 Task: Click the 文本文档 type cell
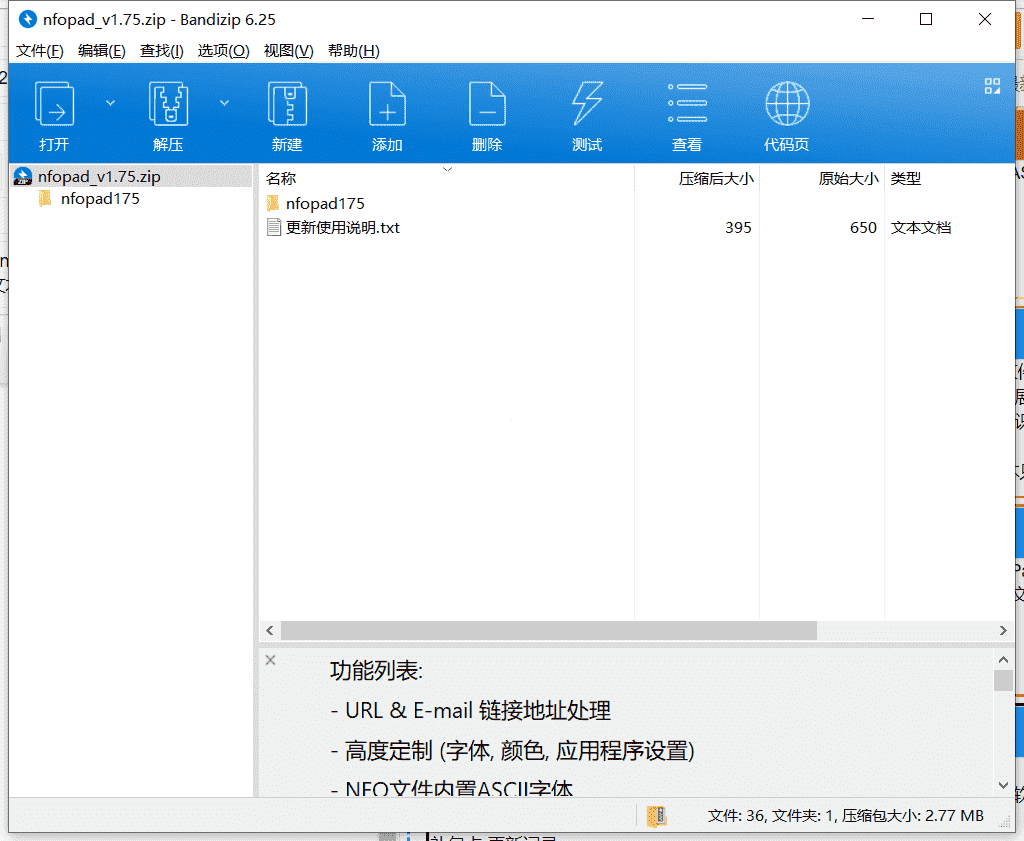click(x=921, y=227)
